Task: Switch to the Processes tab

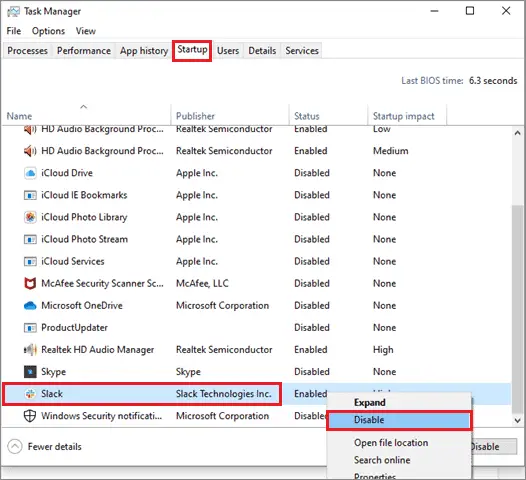Action: tap(28, 51)
